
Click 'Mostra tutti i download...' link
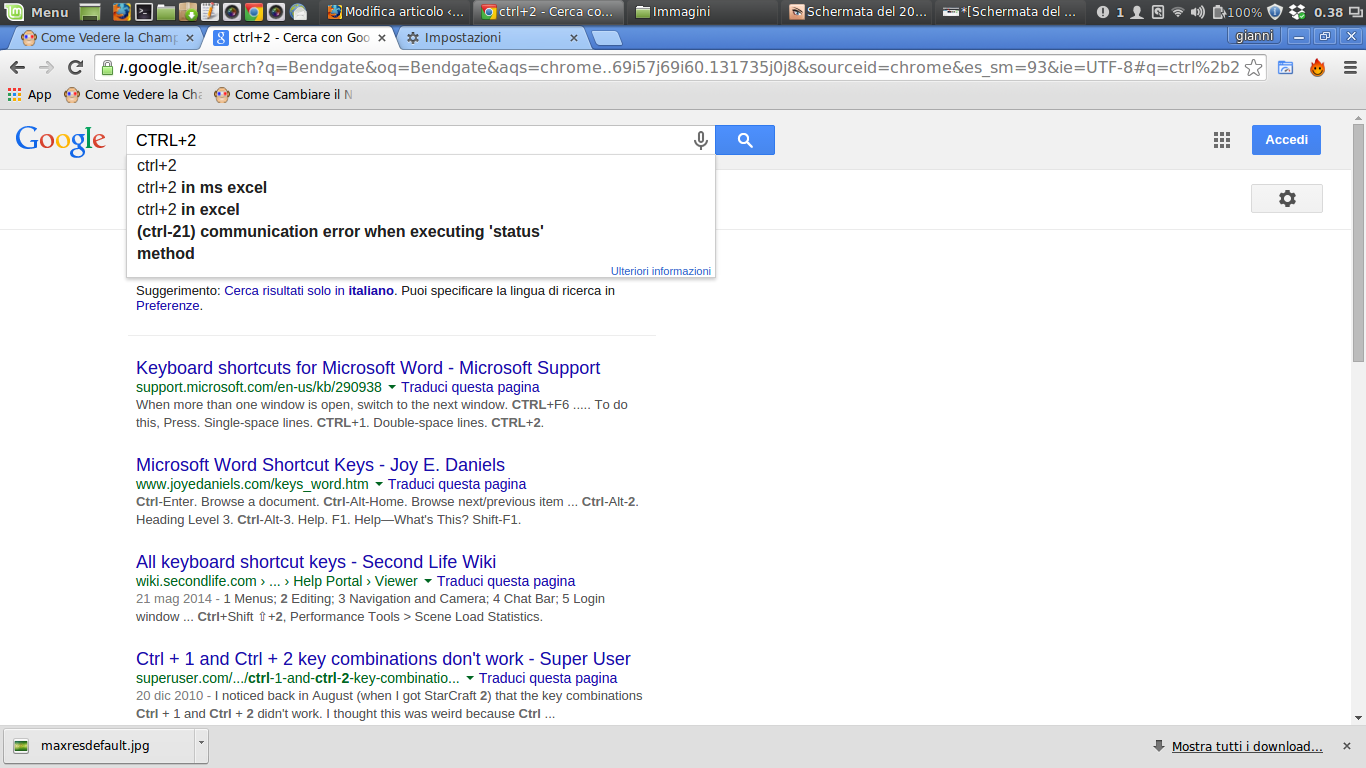[x=1247, y=746]
